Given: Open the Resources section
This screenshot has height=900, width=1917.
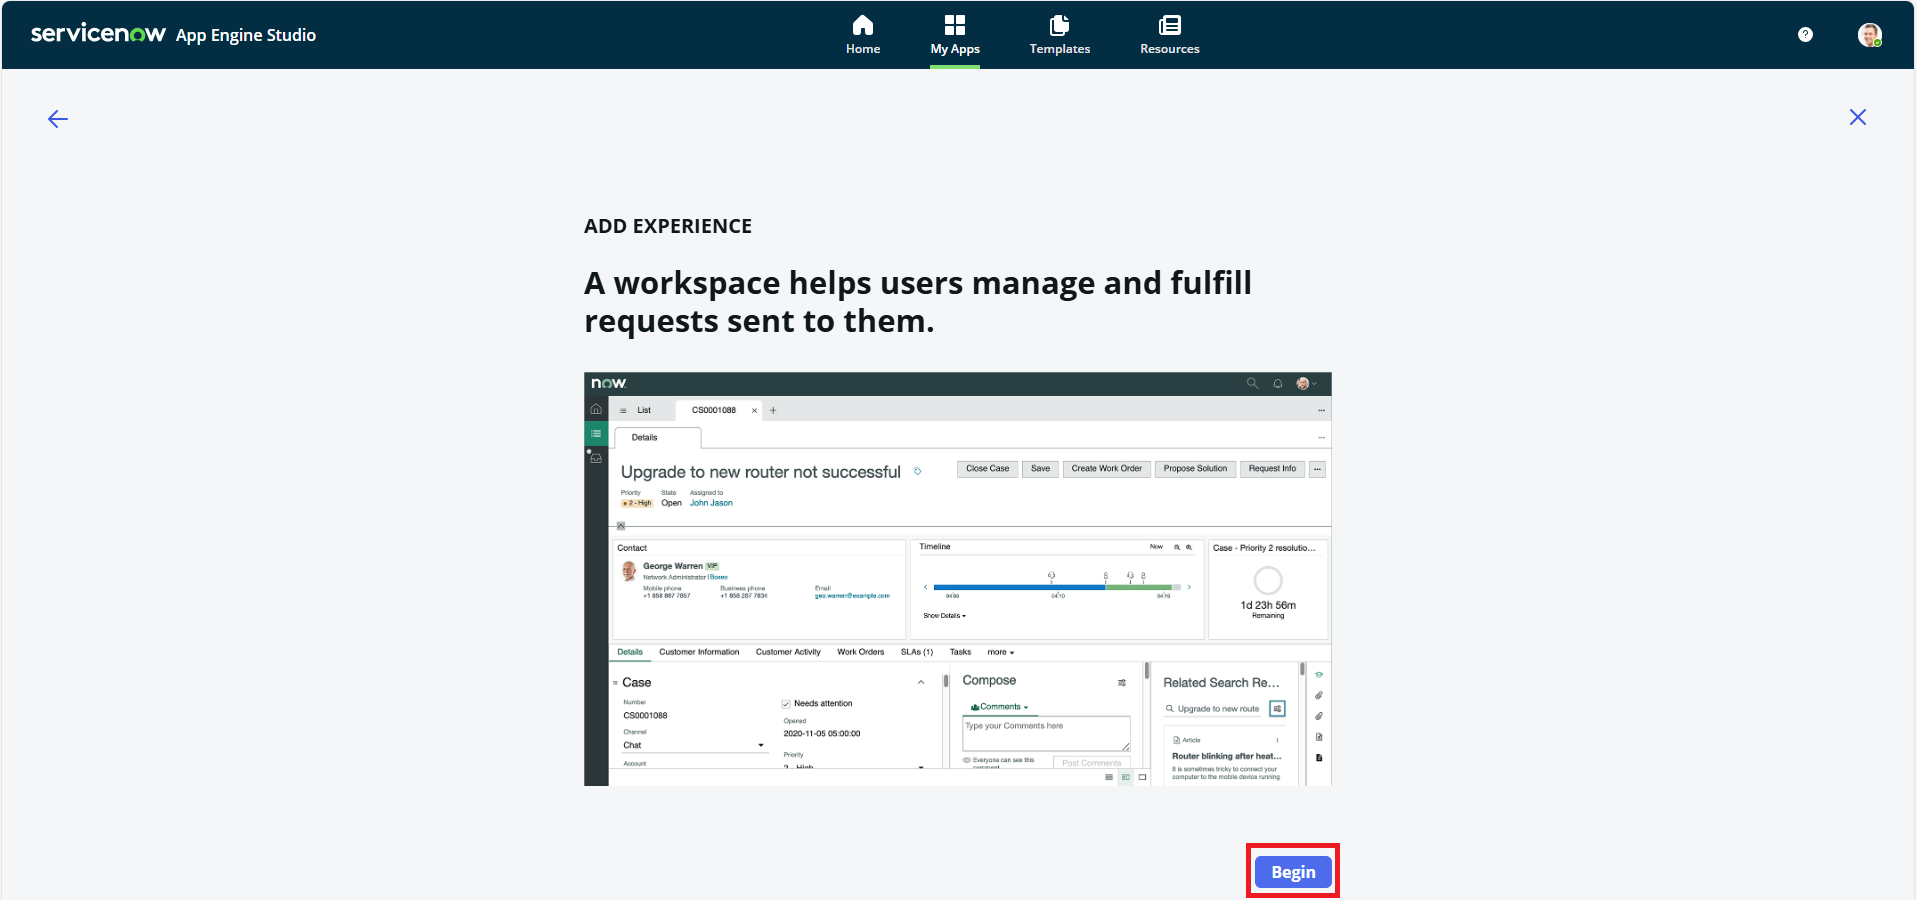Looking at the screenshot, I should (1169, 35).
